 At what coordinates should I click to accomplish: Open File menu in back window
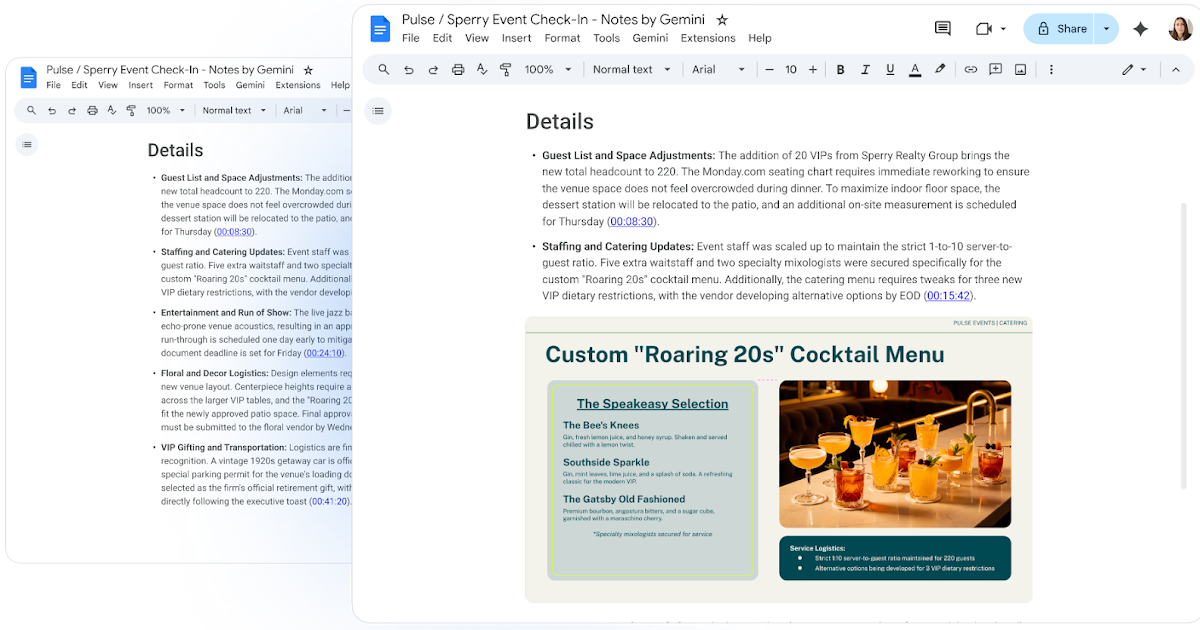pyautogui.click(x=54, y=85)
